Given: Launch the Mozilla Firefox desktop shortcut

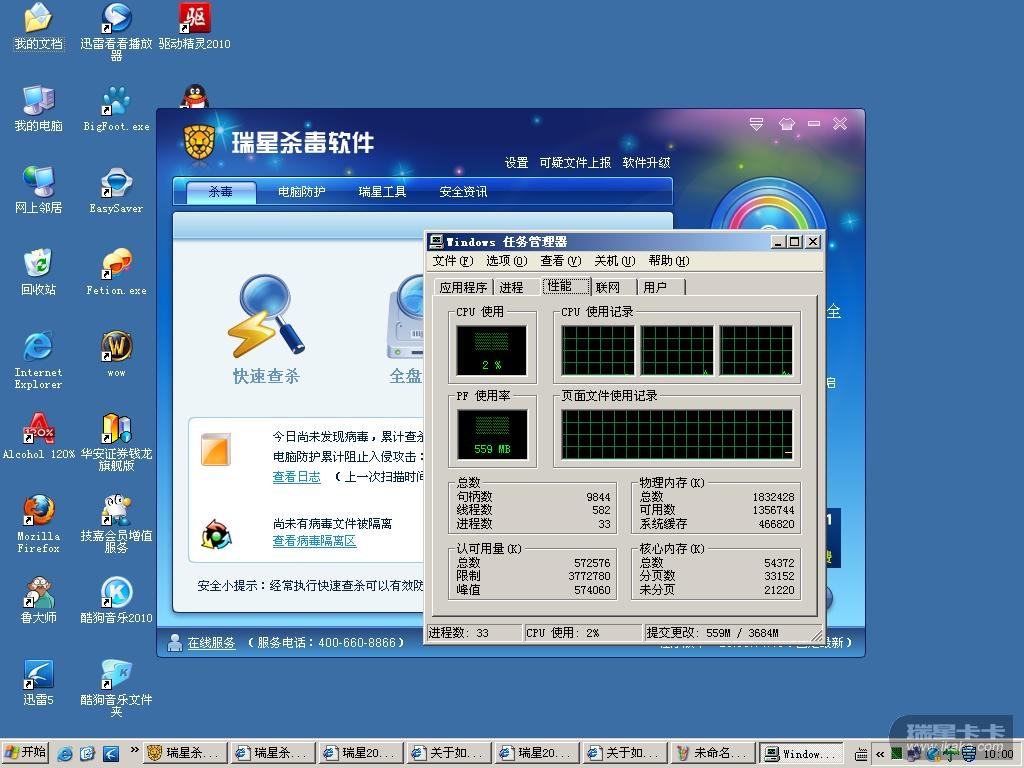Looking at the screenshot, I should tap(39, 524).
